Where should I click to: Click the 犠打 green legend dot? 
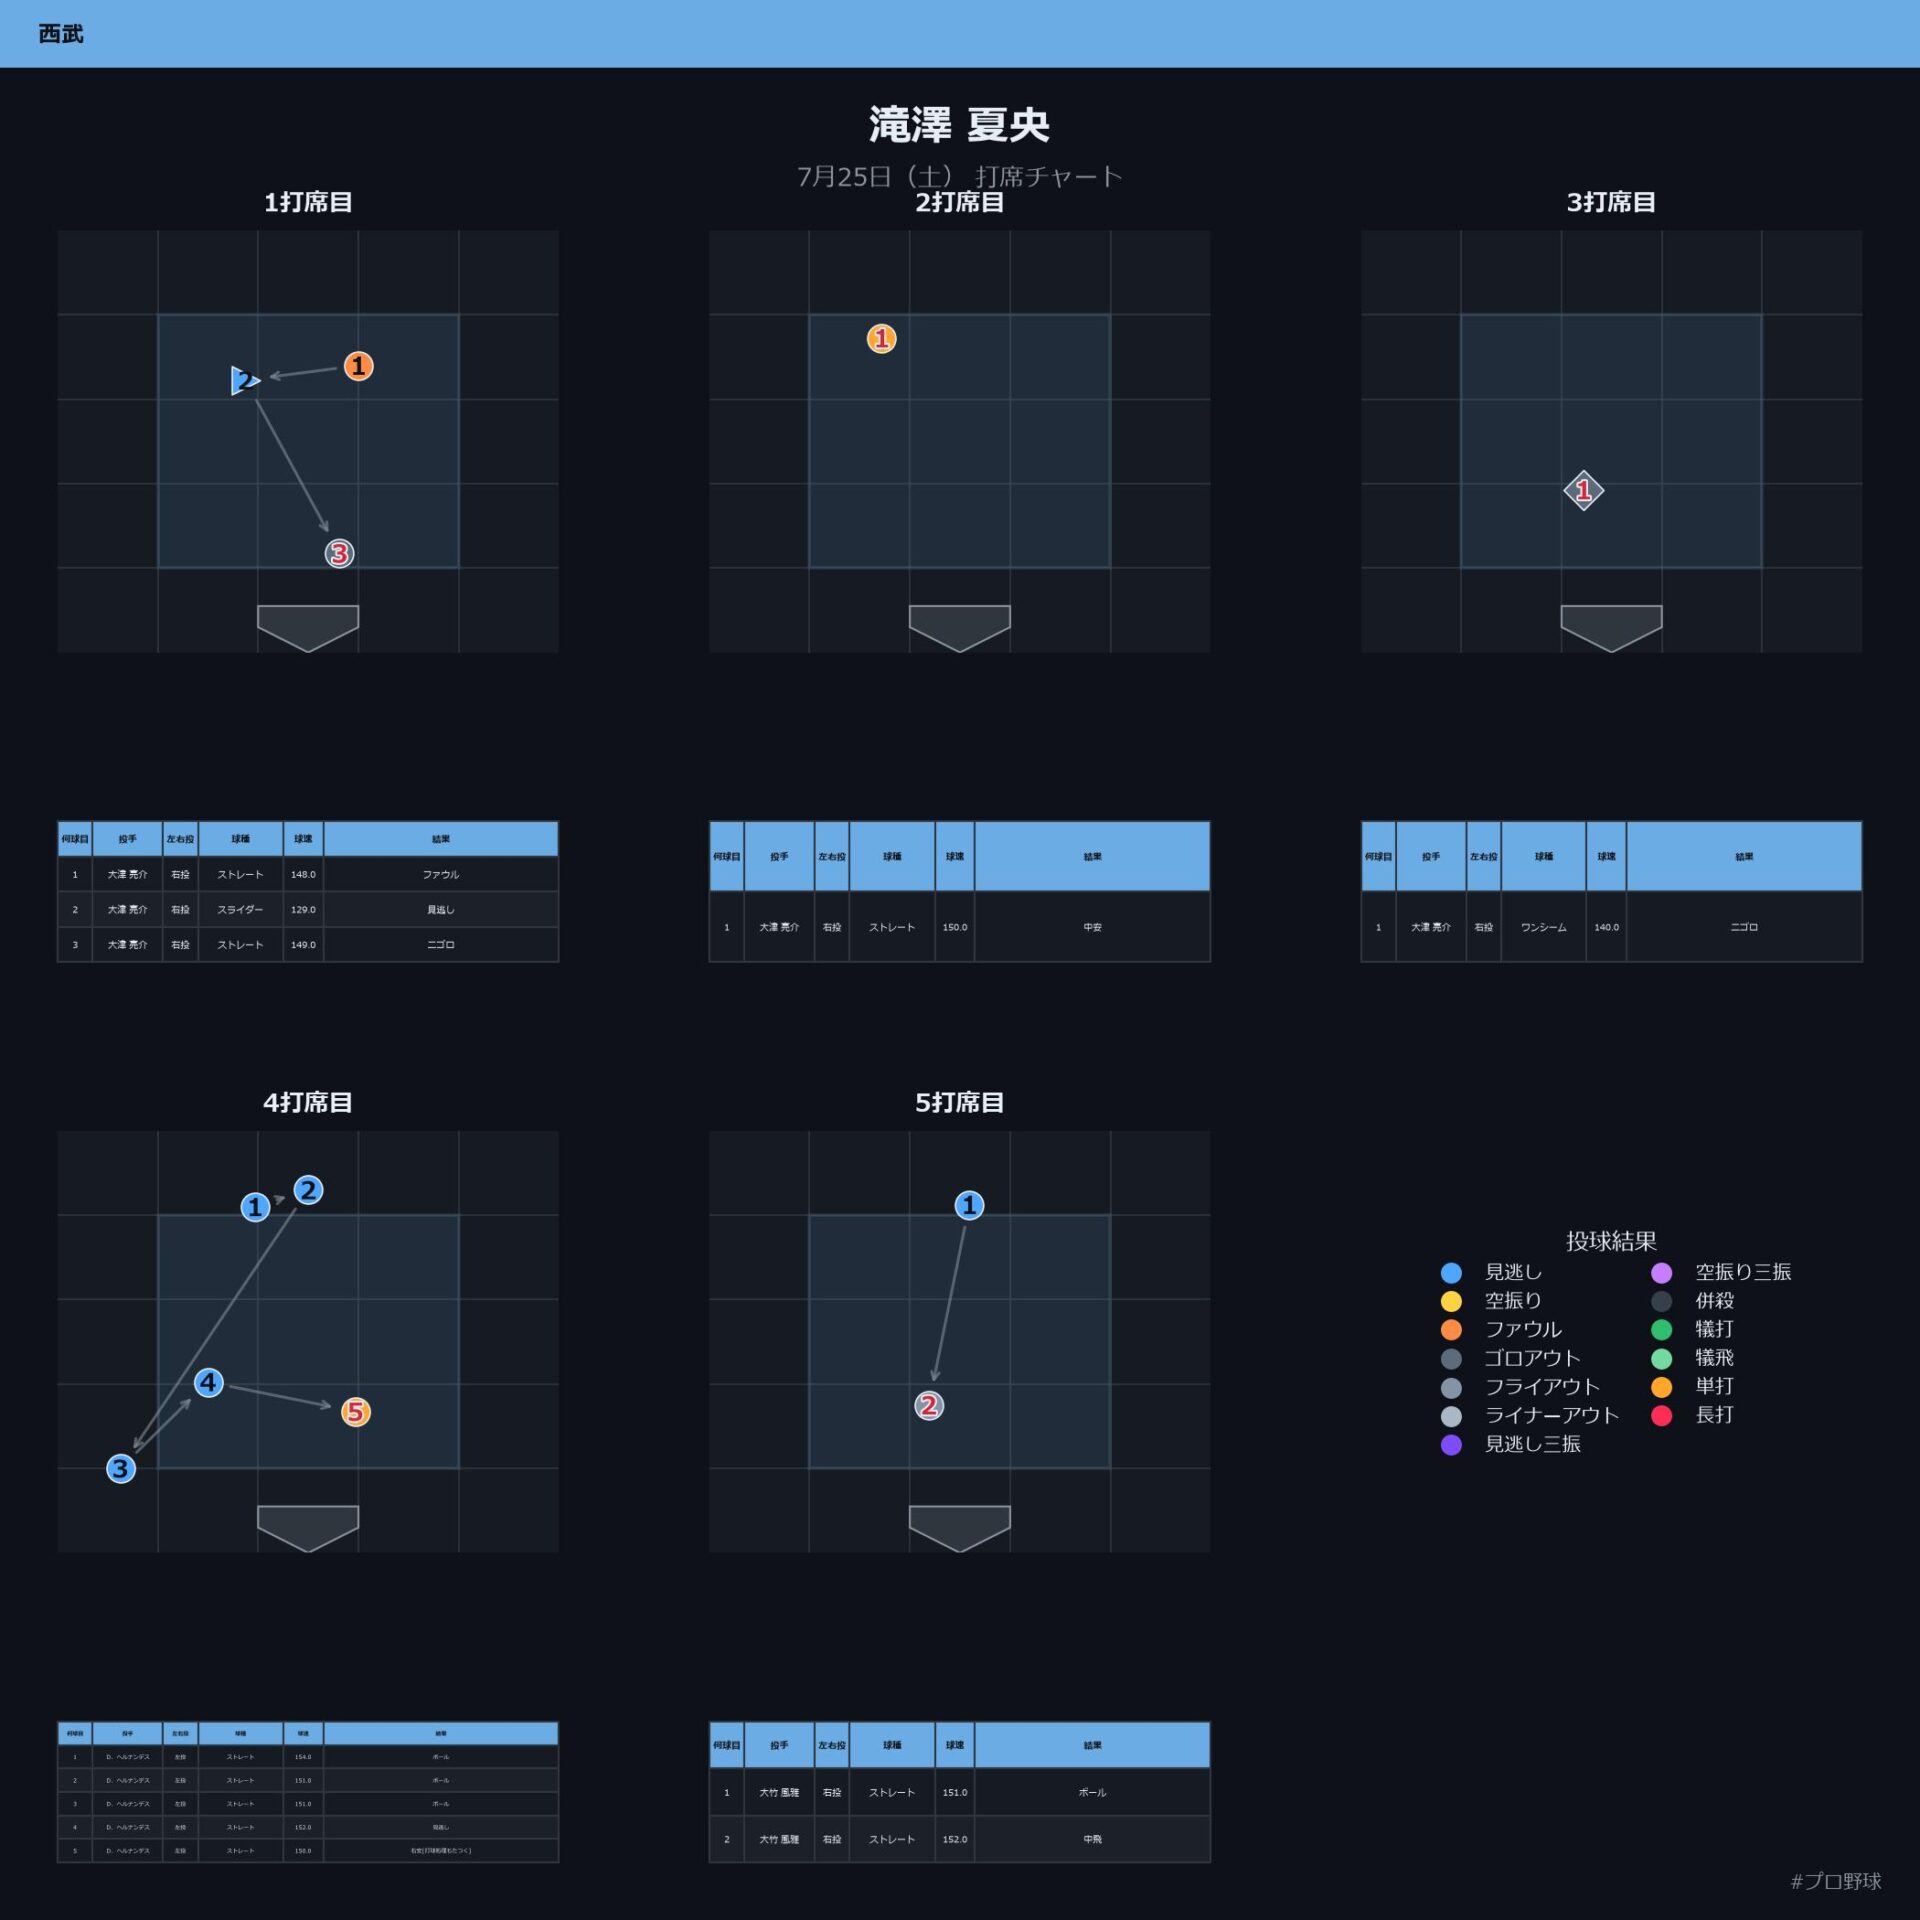pyautogui.click(x=1661, y=1329)
